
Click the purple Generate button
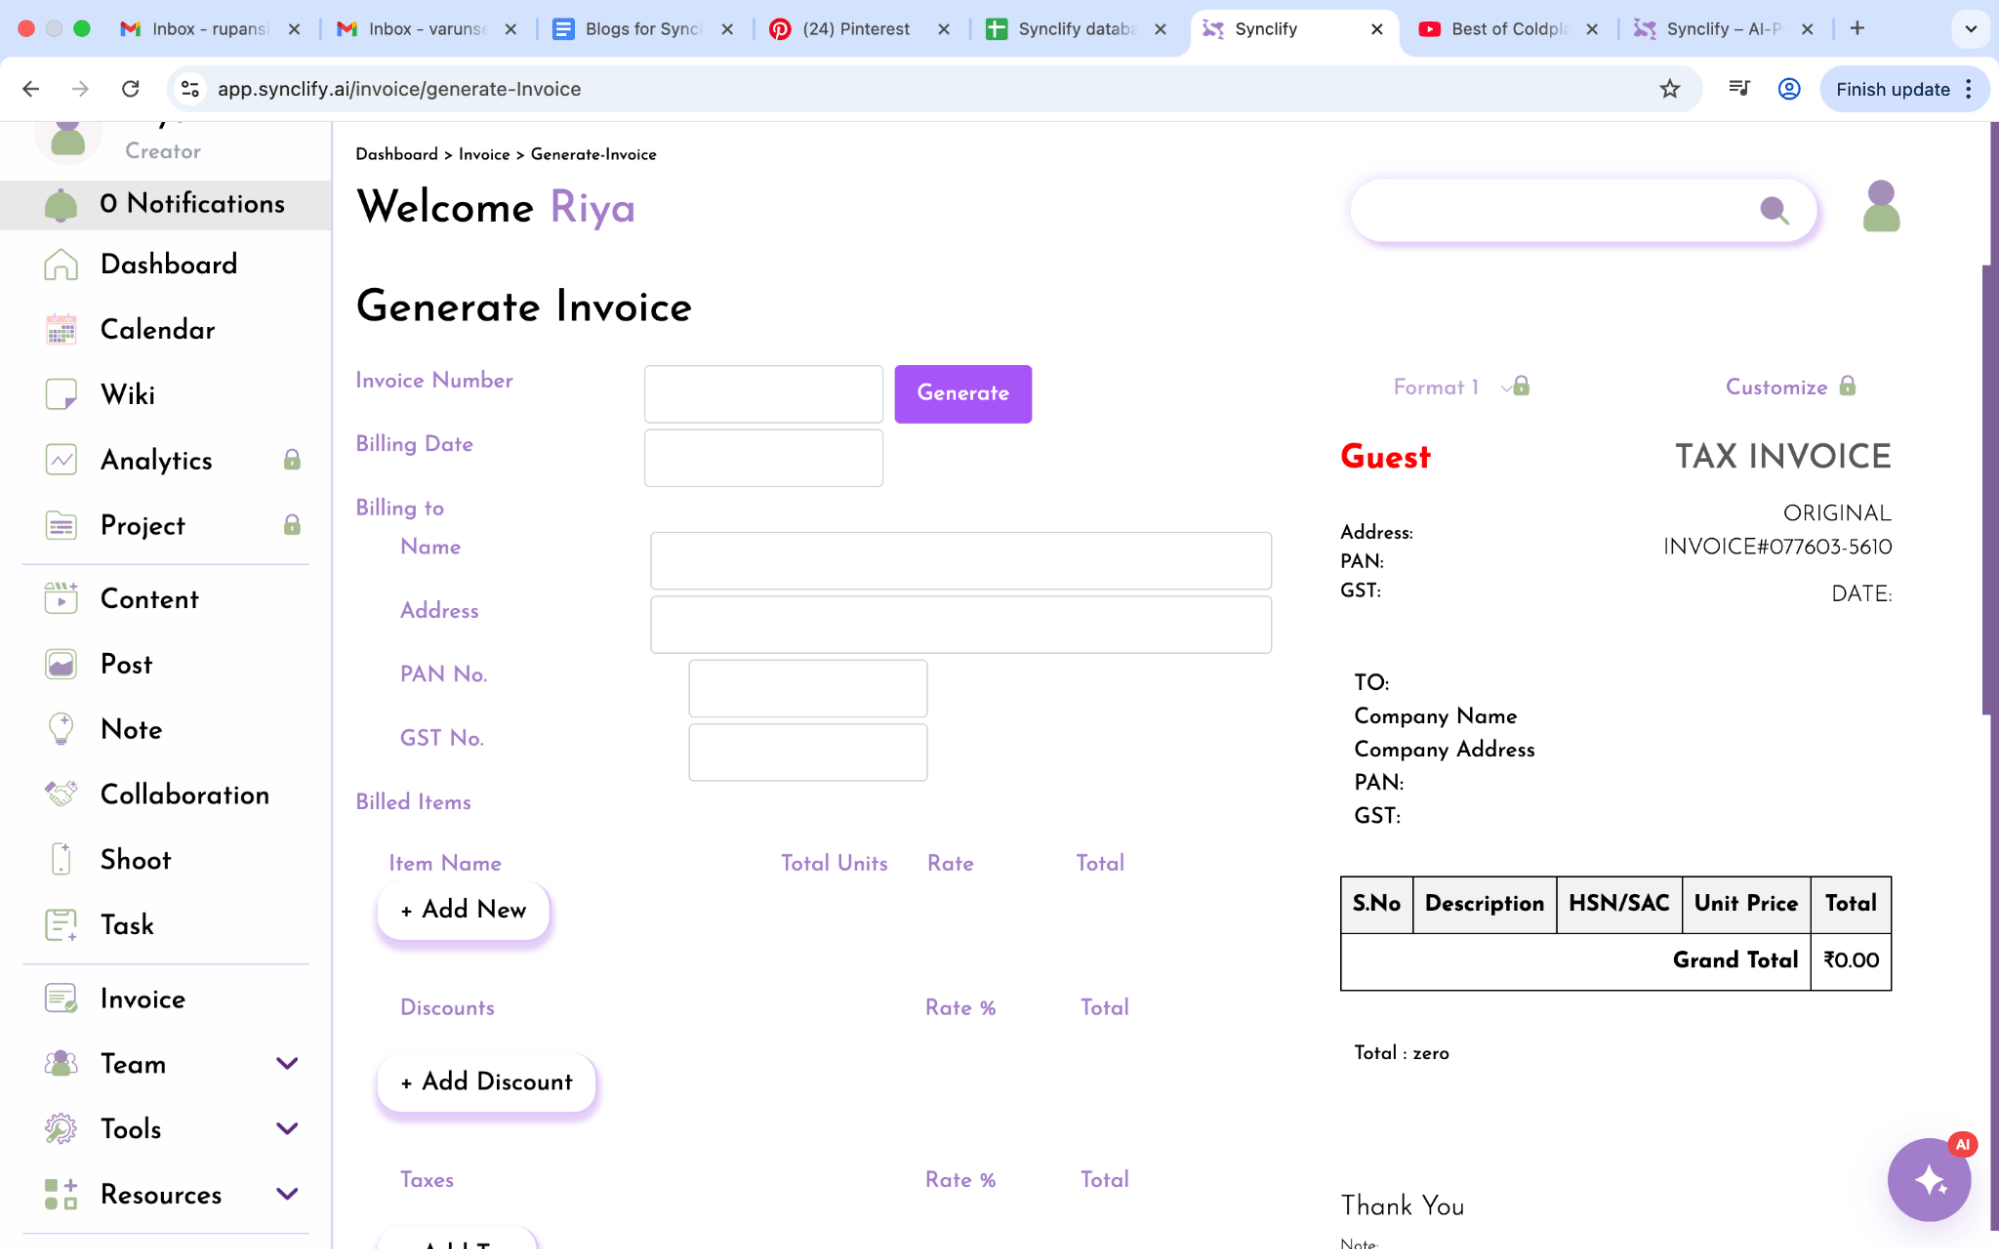click(962, 393)
